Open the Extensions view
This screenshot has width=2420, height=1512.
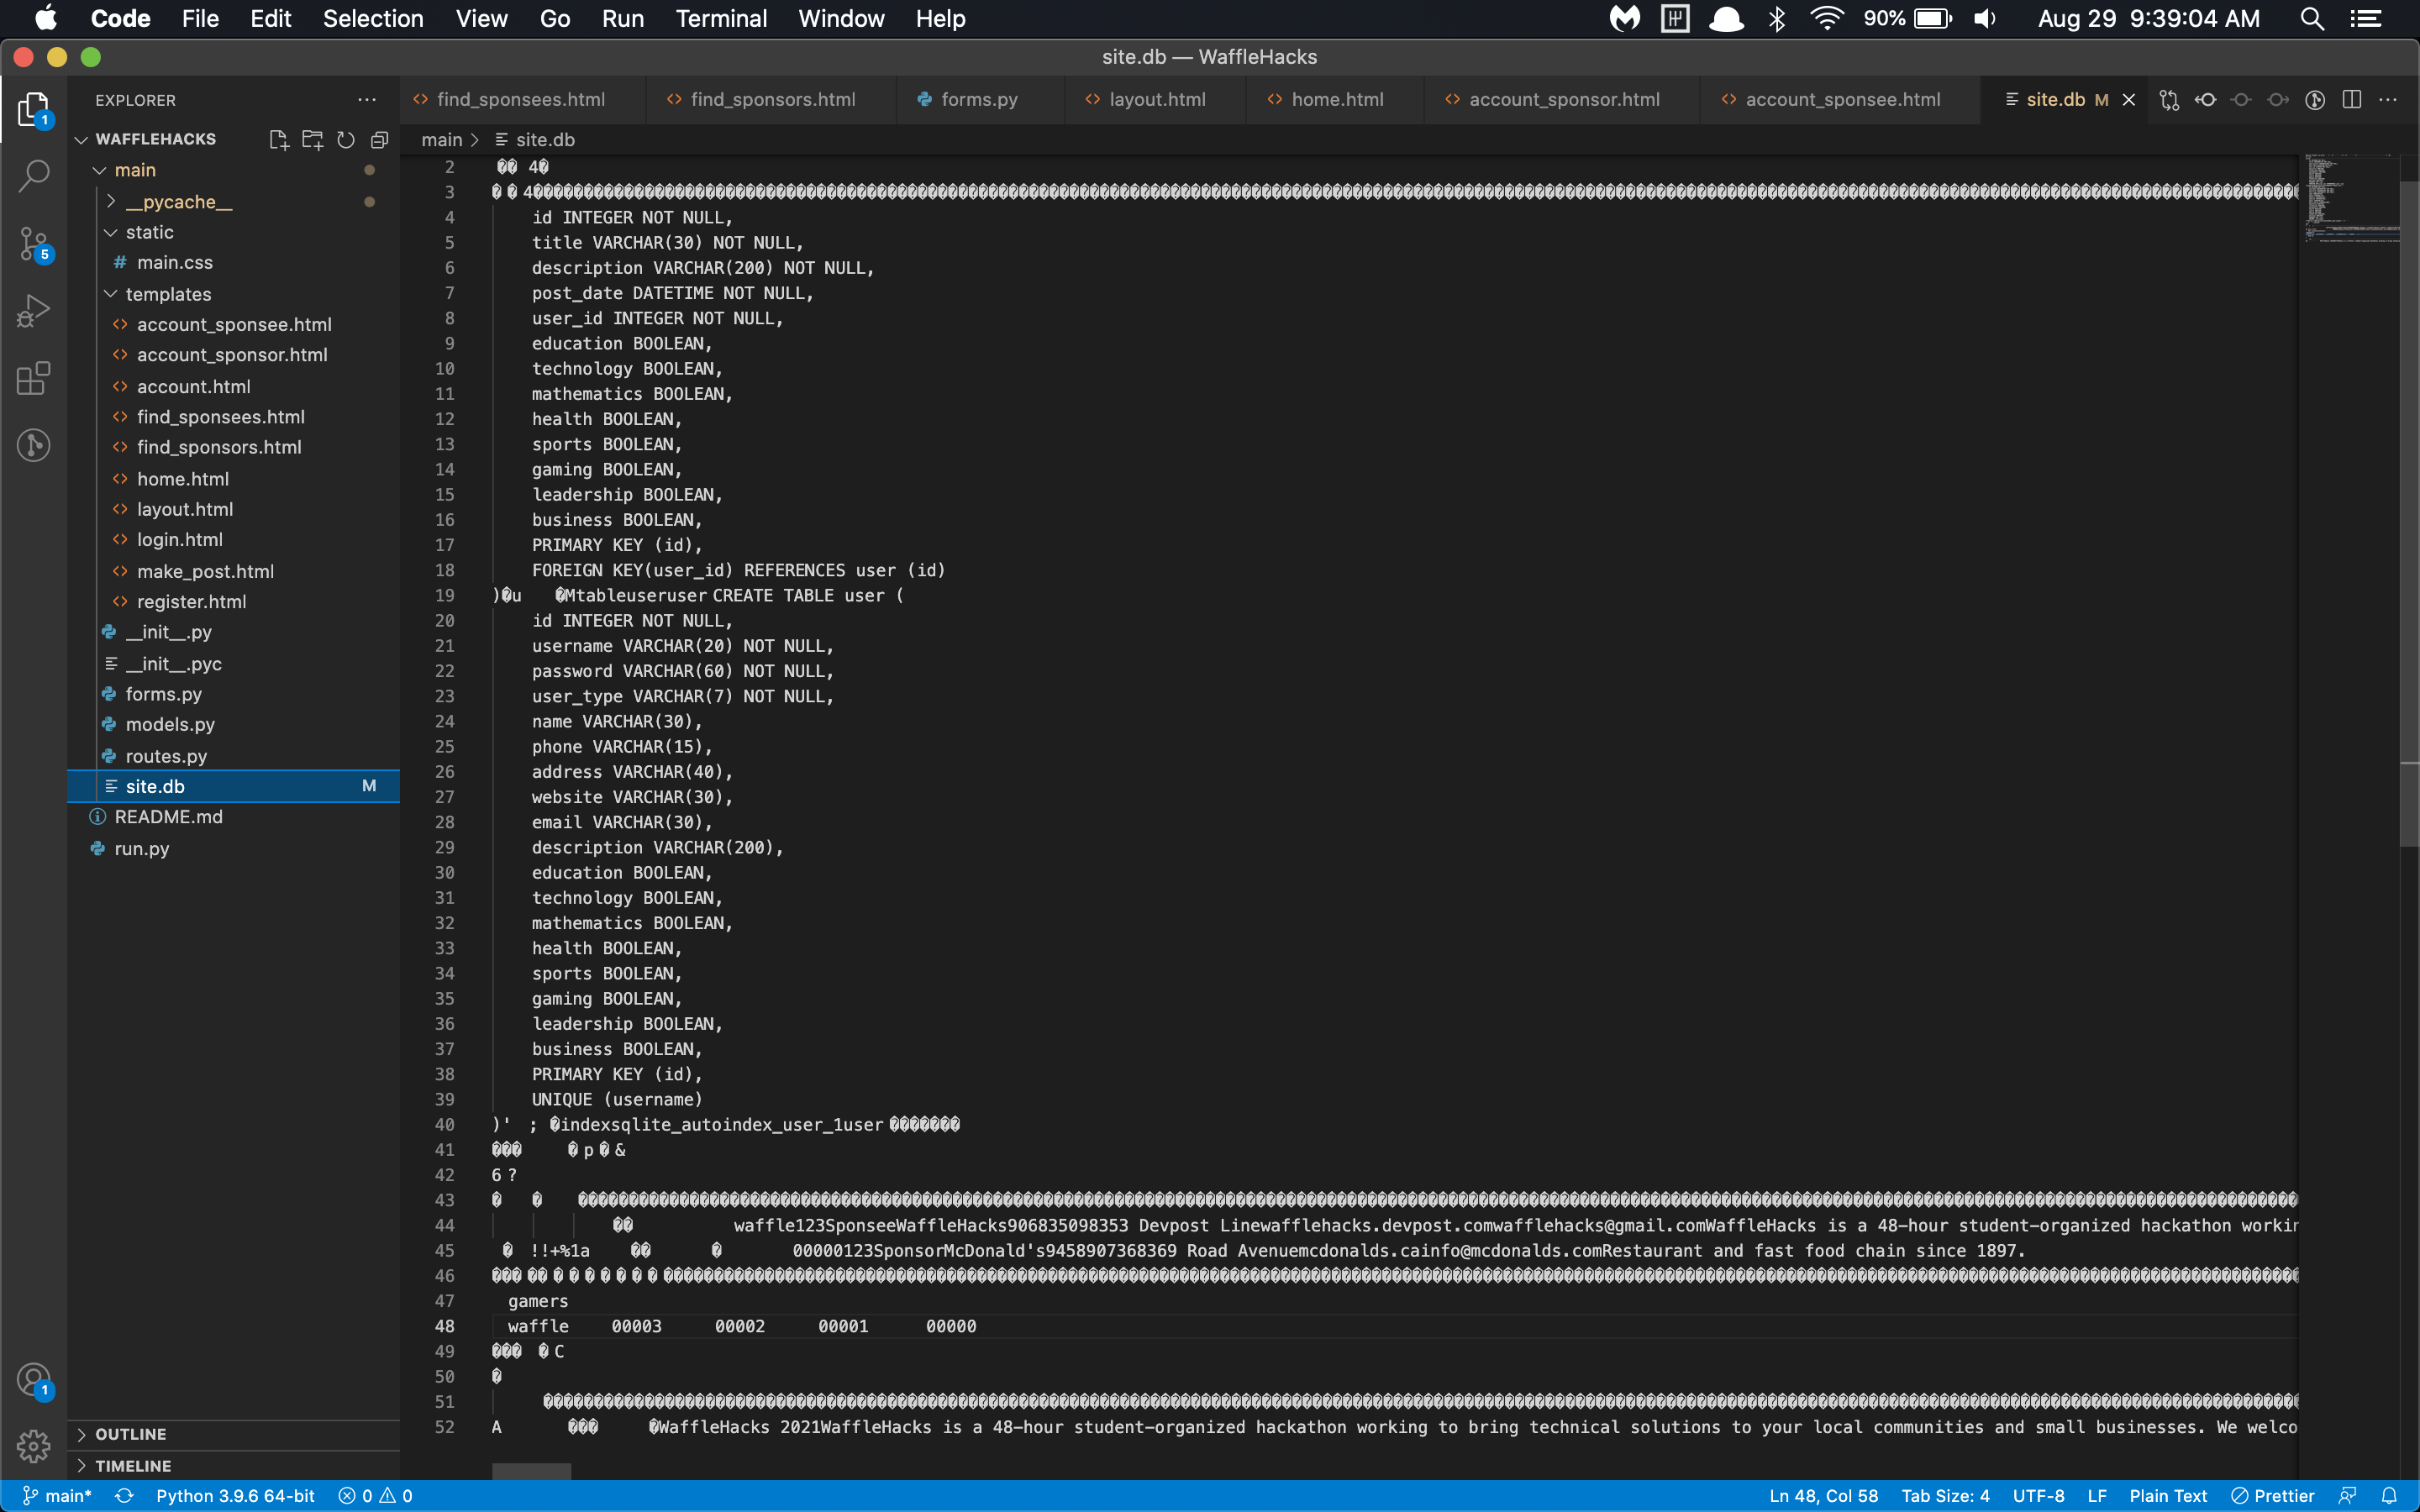pos(34,378)
